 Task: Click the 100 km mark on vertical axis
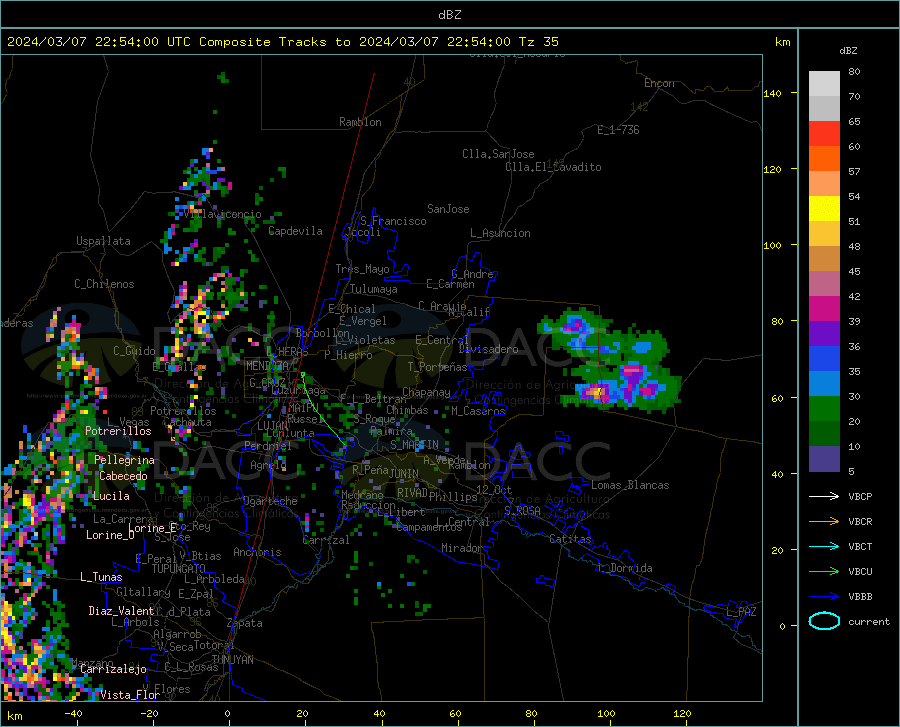[773, 246]
